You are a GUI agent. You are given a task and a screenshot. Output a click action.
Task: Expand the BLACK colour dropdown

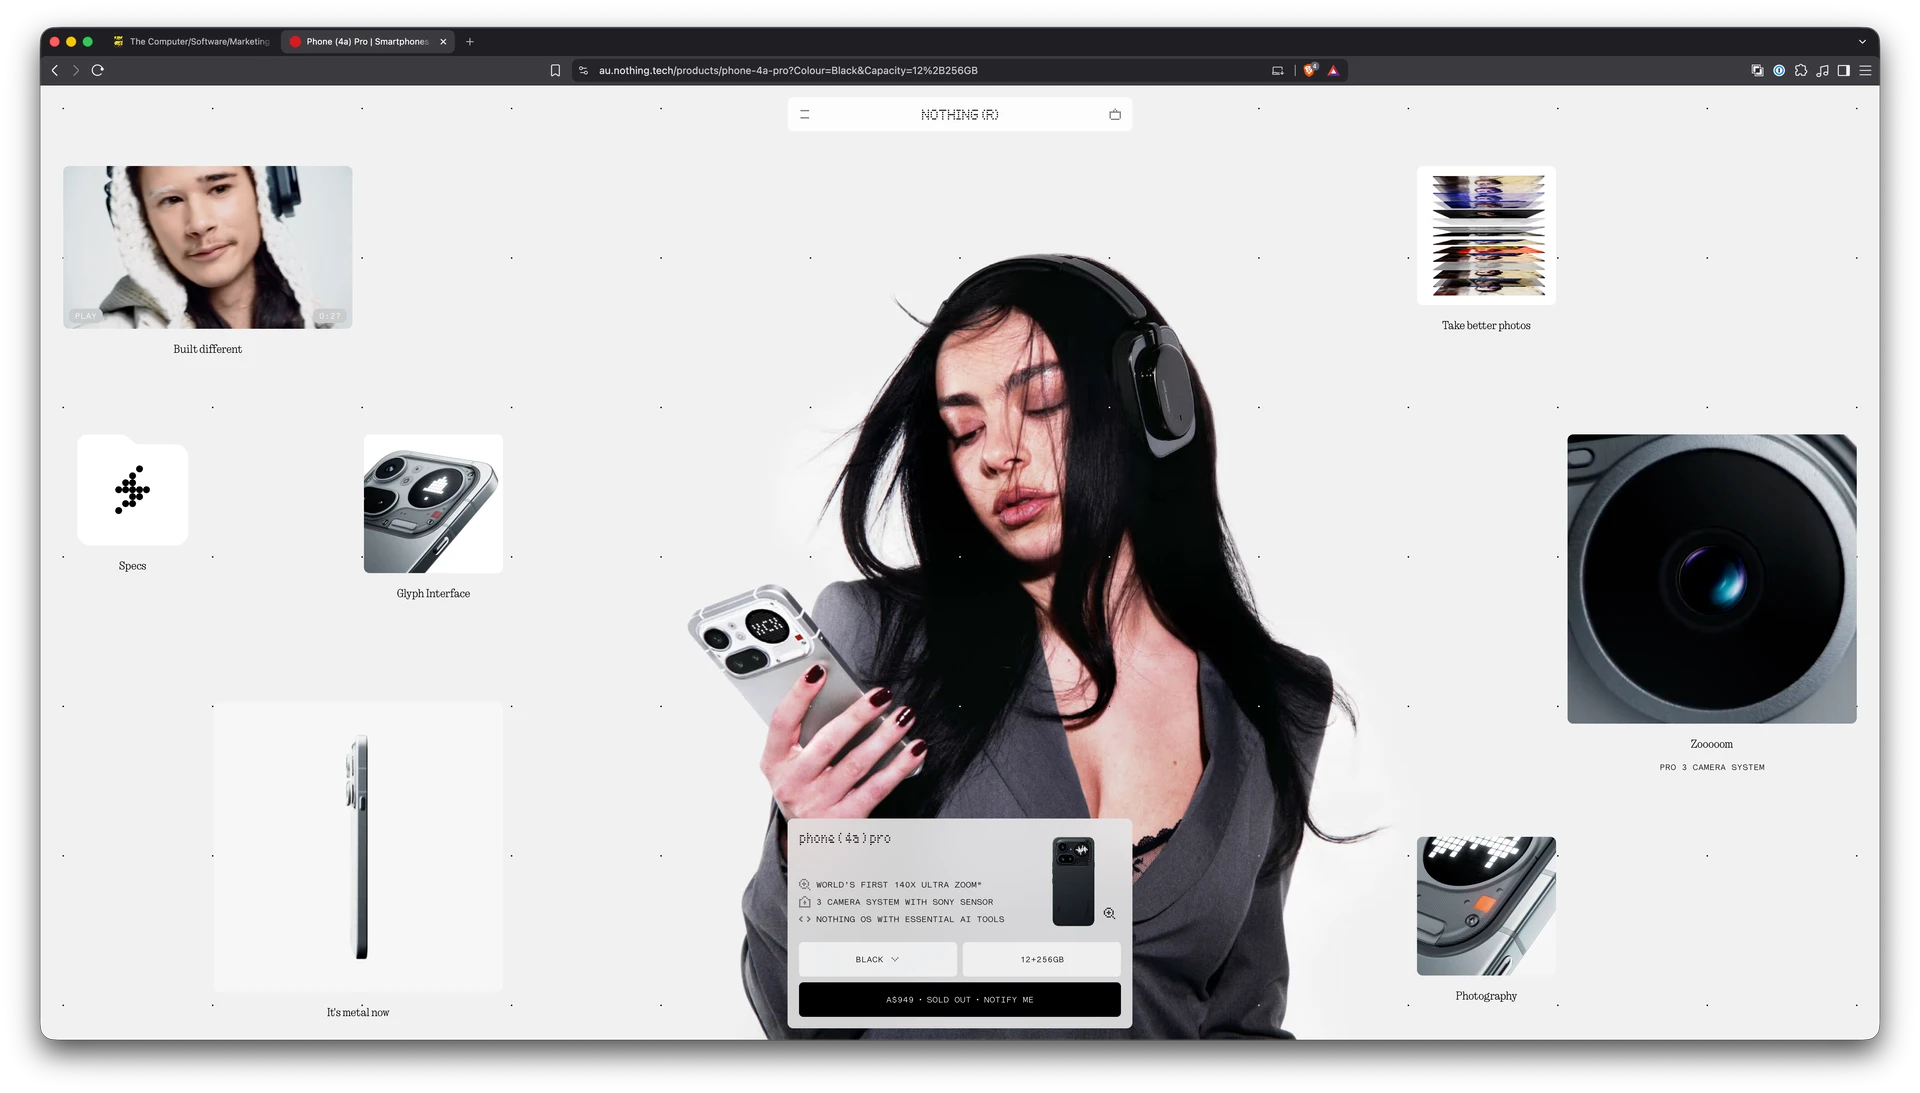[x=877, y=959]
